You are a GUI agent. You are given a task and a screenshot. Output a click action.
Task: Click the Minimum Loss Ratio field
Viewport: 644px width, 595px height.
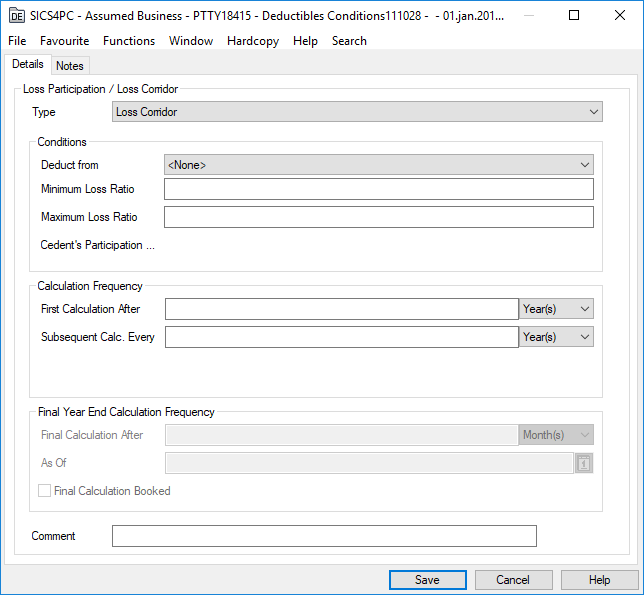(x=378, y=189)
